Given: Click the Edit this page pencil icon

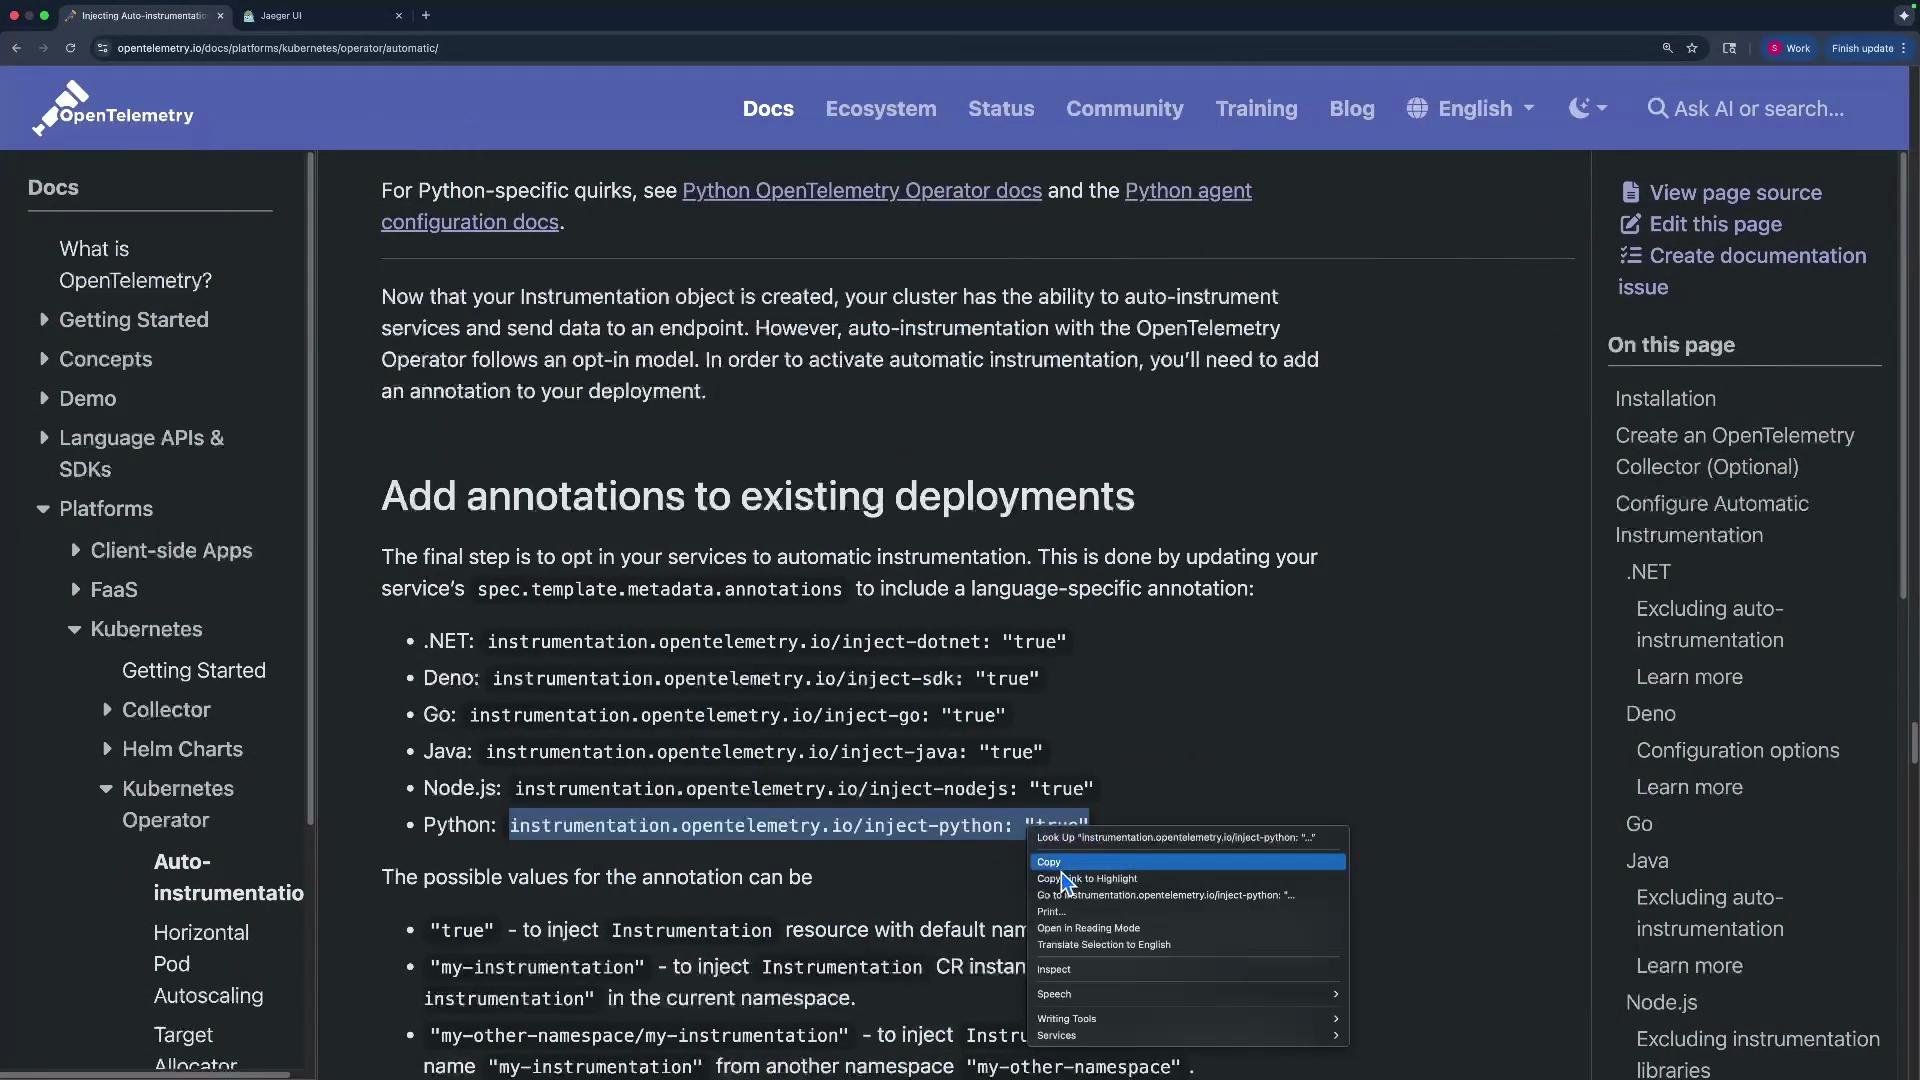Looking at the screenshot, I should pyautogui.click(x=1630, y=224).
